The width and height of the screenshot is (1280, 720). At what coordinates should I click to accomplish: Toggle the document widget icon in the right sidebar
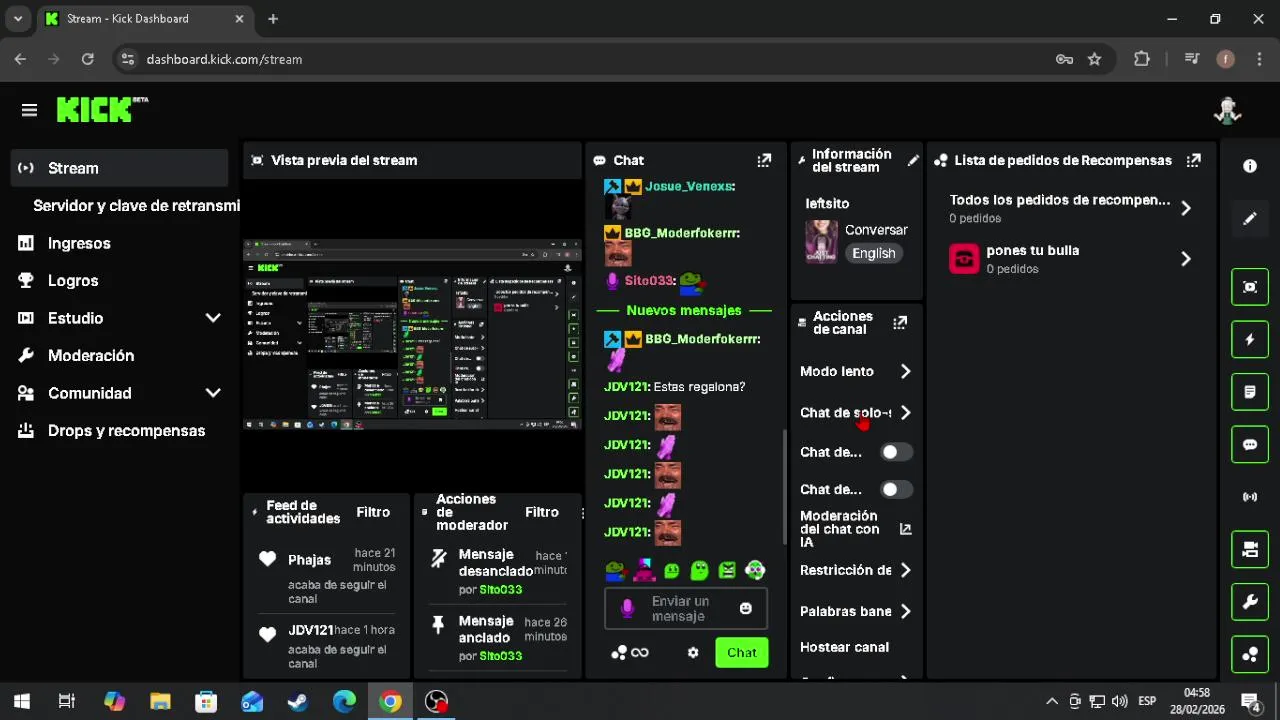pos(1250,392)
